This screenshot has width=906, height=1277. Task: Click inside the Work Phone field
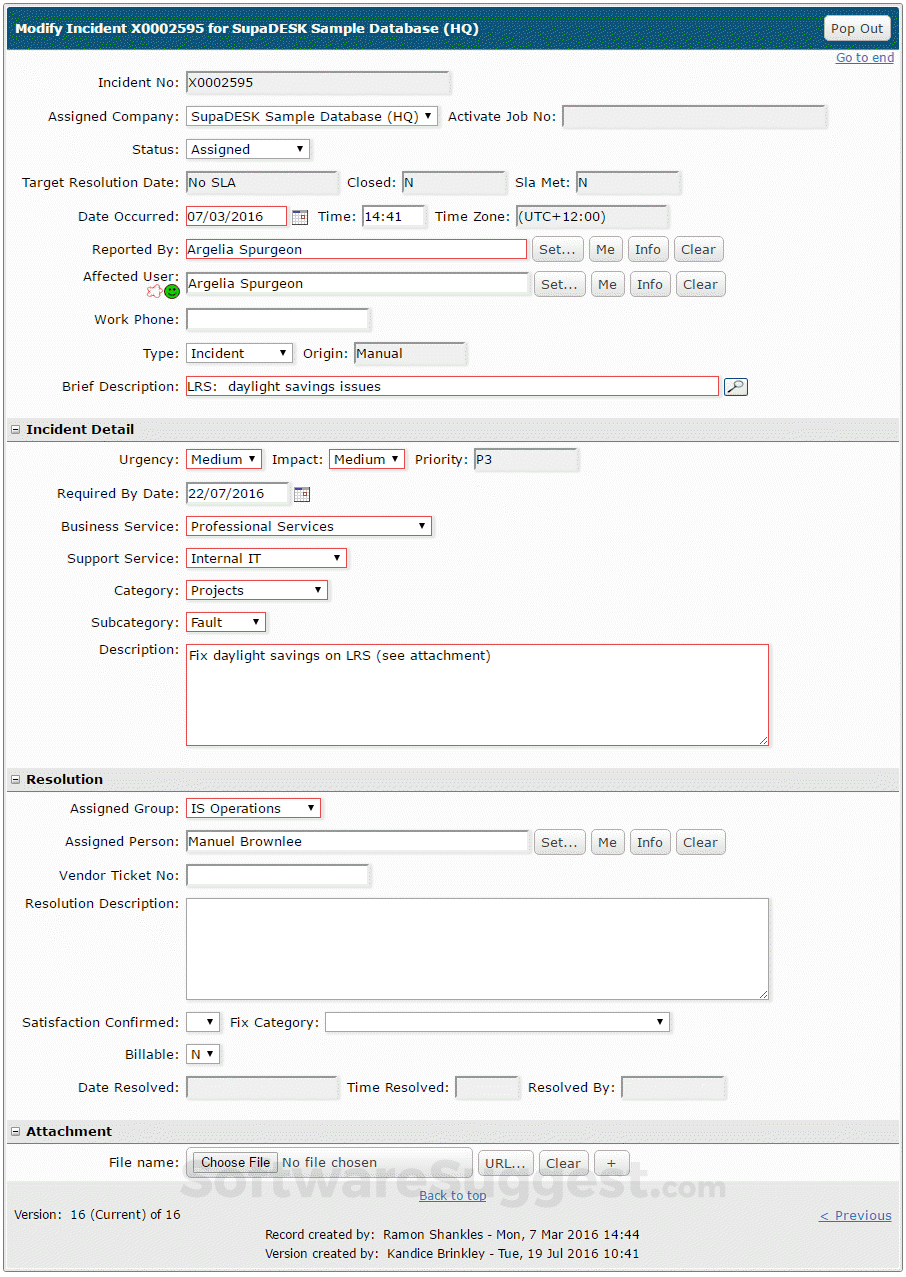tap(278, 318)
